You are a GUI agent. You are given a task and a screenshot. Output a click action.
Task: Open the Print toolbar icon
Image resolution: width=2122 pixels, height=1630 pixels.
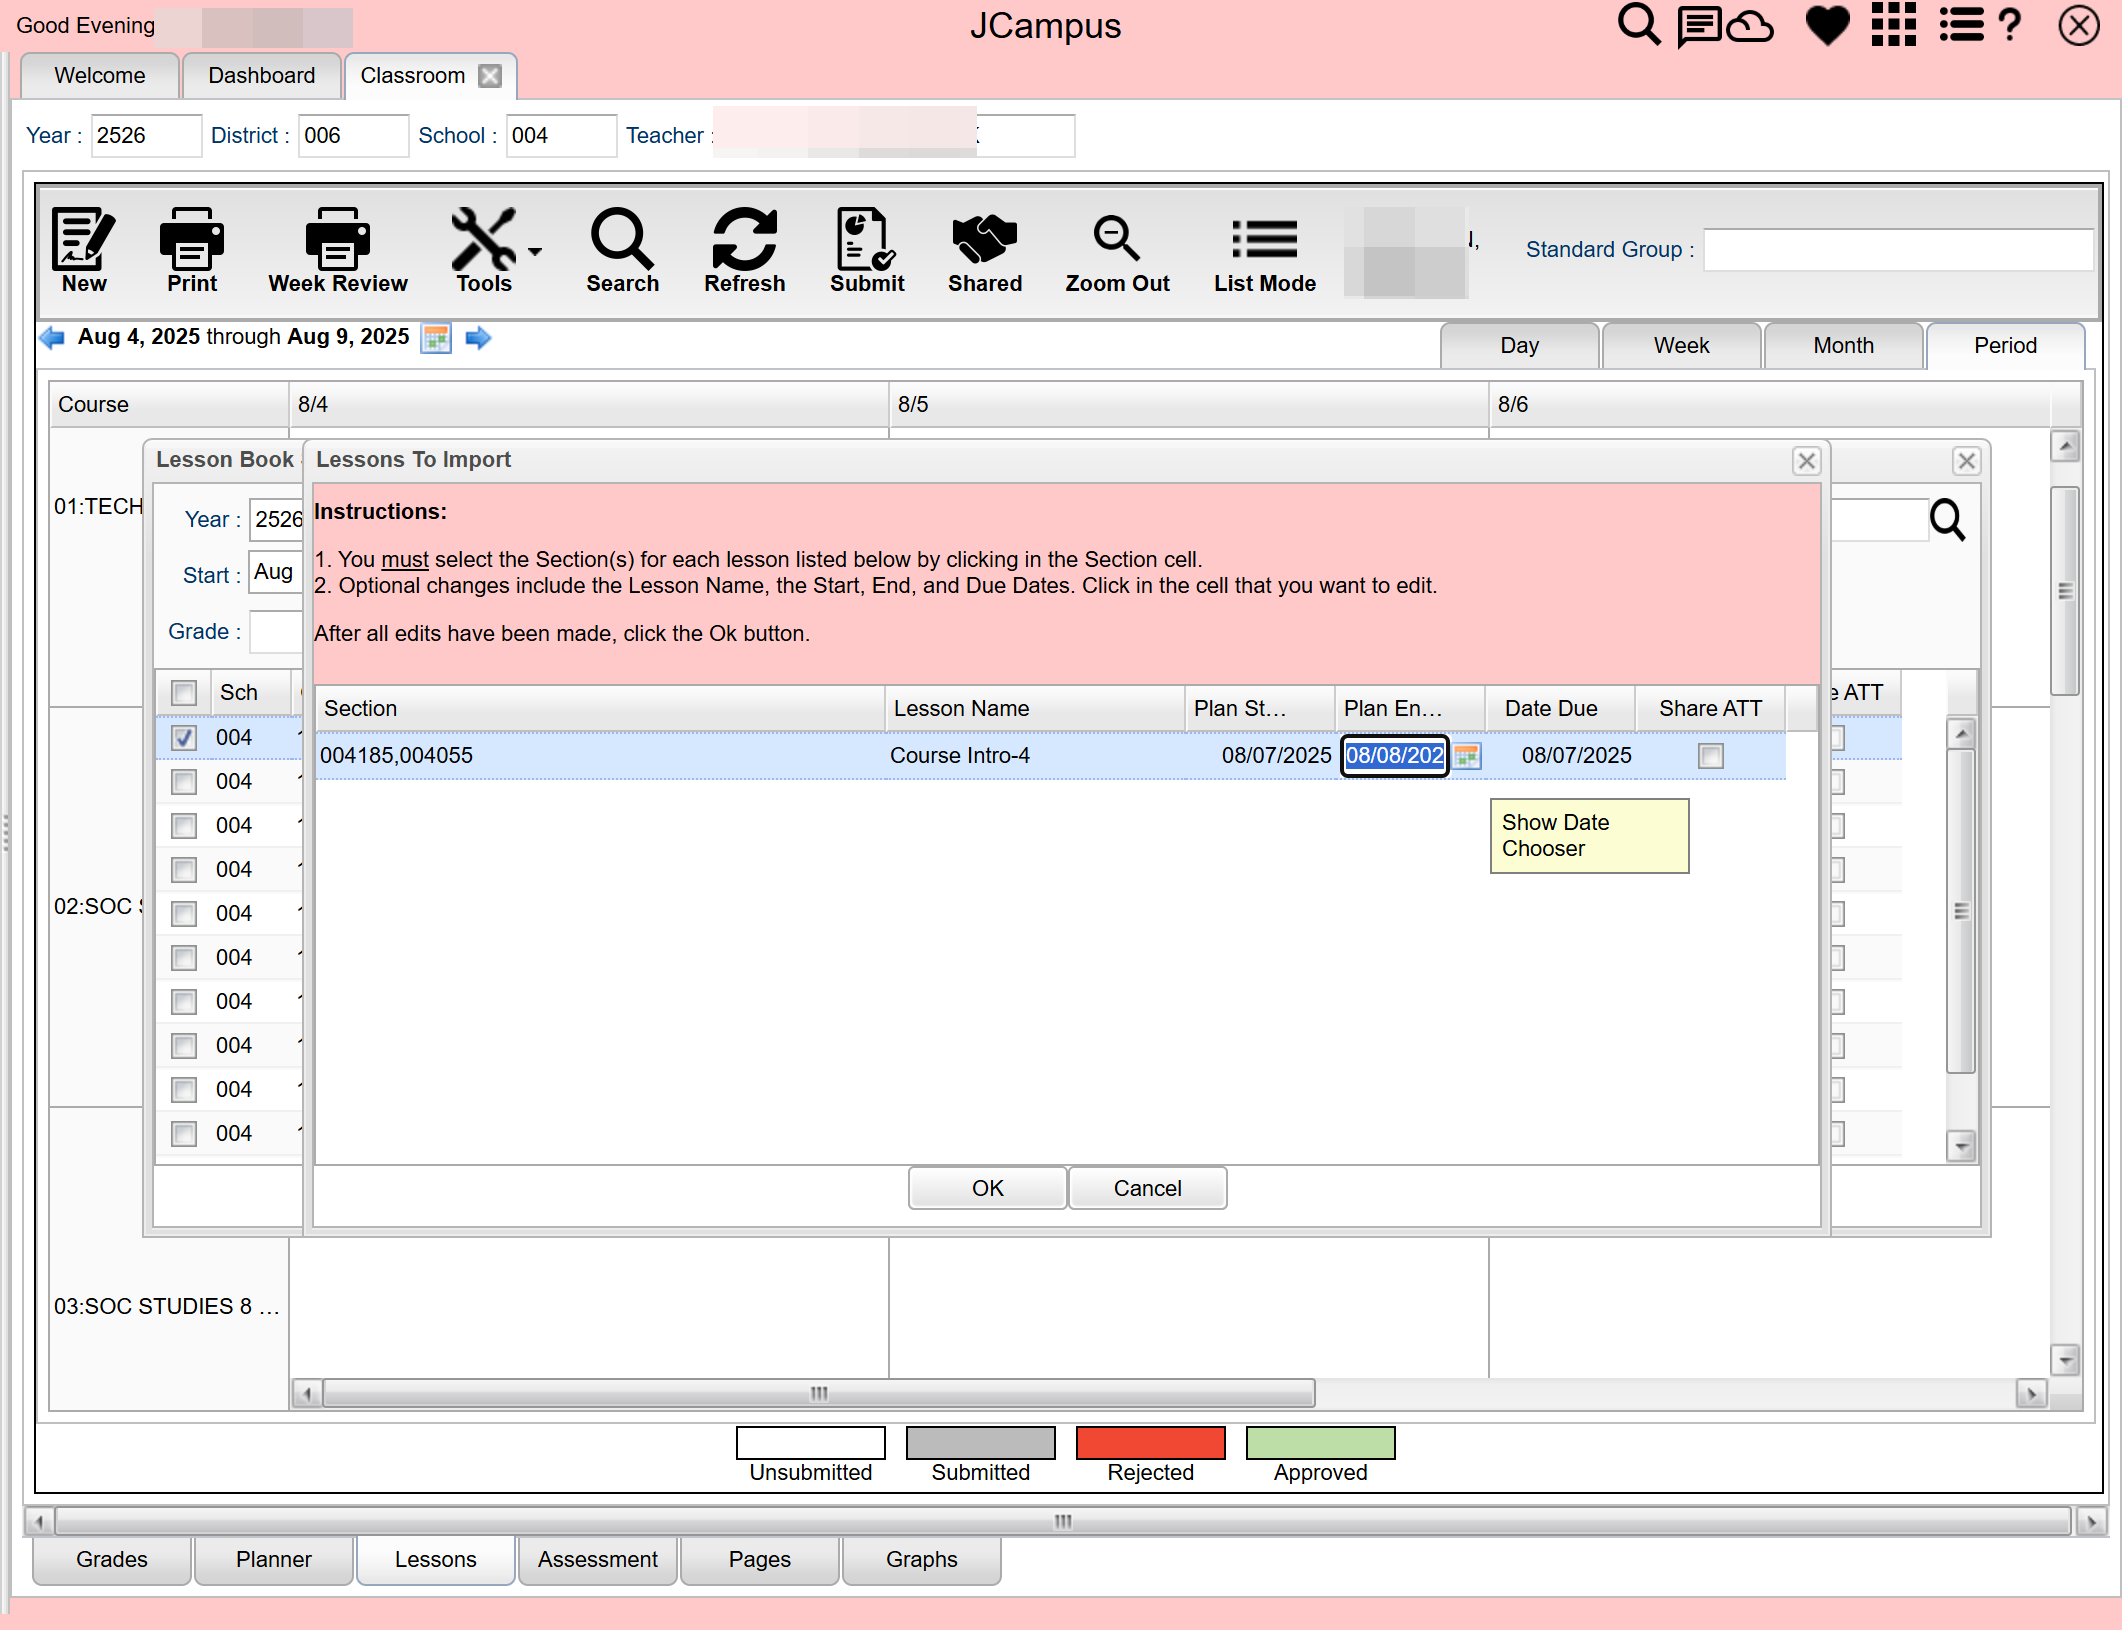point(192,250)
